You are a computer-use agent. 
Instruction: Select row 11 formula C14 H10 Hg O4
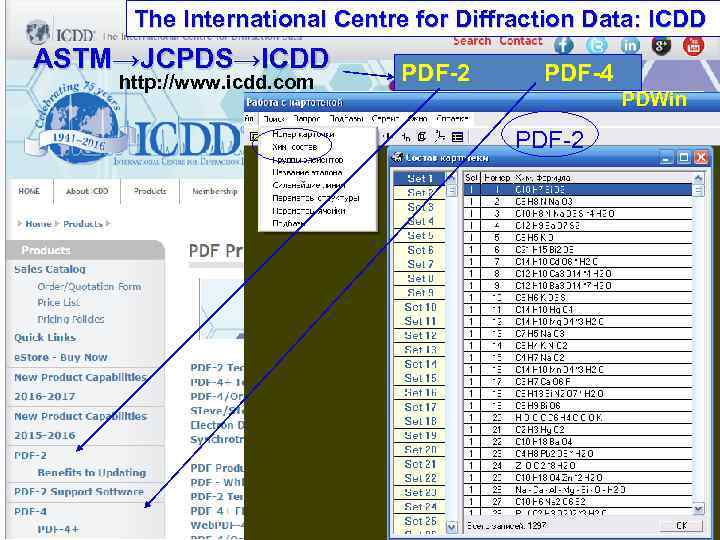click(578, 309)
